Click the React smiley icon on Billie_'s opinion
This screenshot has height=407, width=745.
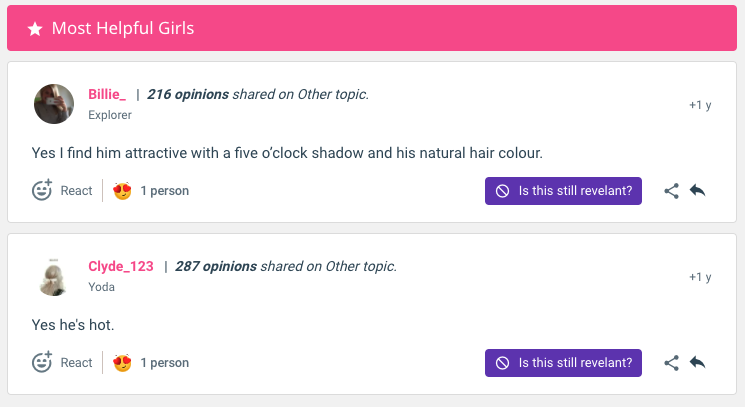42,190
